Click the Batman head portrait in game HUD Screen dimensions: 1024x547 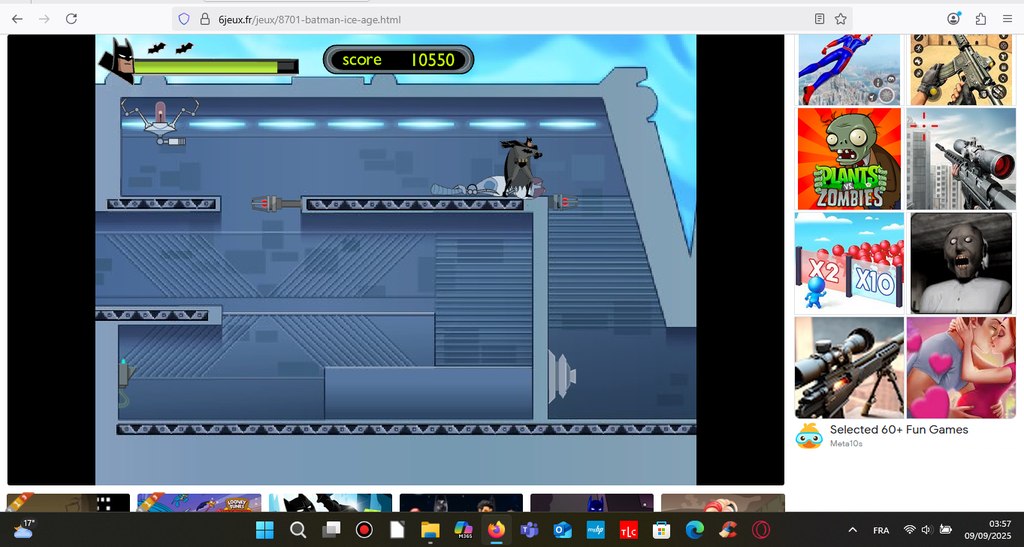point(118,61)
